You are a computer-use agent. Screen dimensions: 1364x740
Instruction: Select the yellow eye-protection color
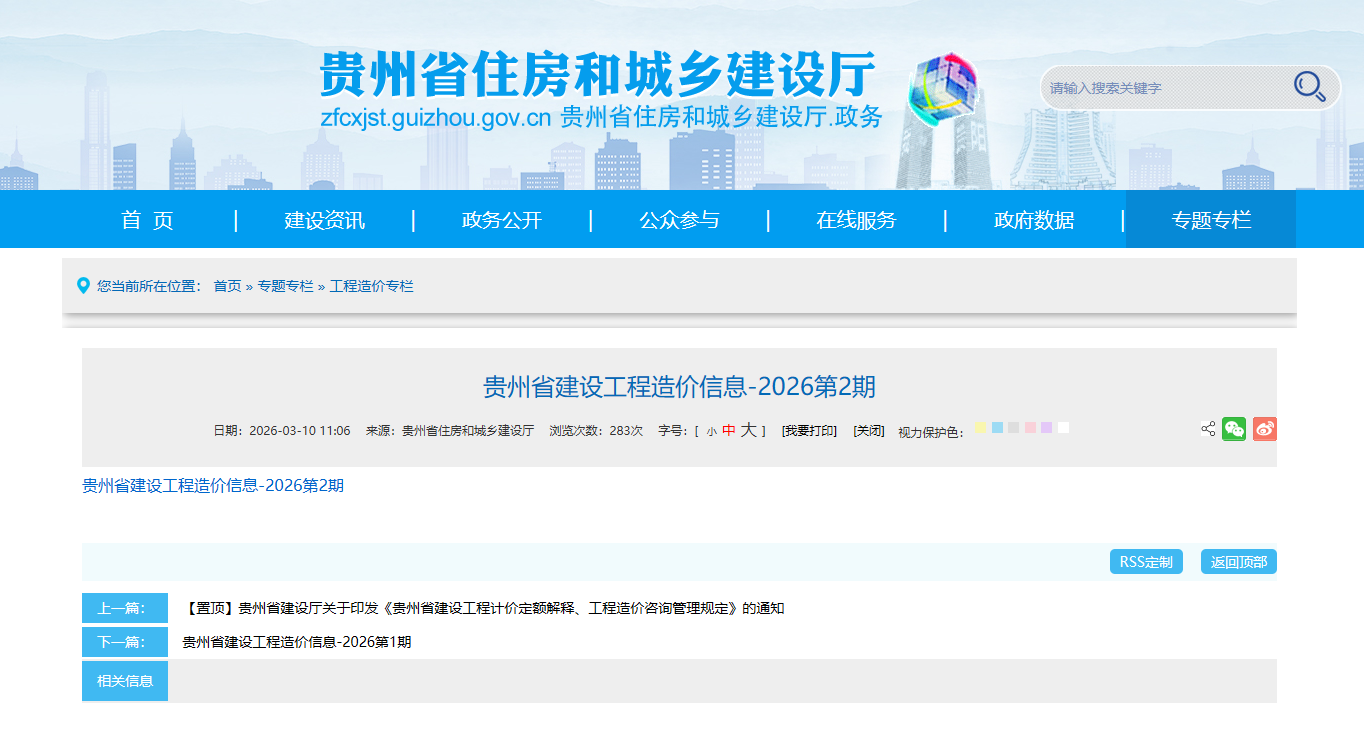tap(981, 428)
